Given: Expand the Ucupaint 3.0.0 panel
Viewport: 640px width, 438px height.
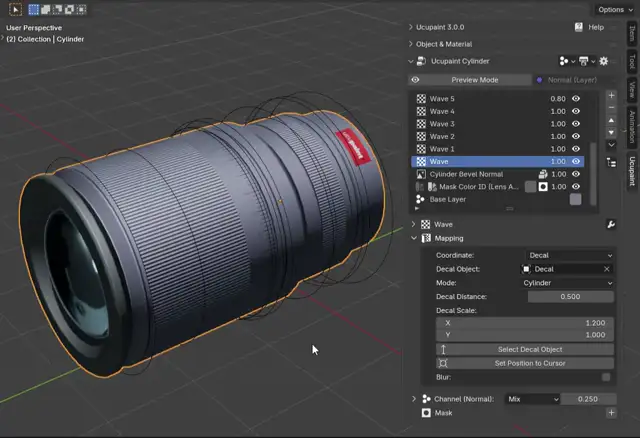Looking at the screenshot, I should (411, 27).
